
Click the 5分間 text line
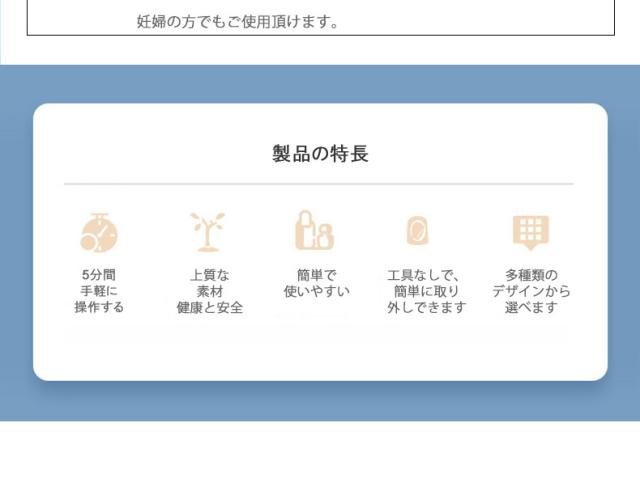pos(99,275)
